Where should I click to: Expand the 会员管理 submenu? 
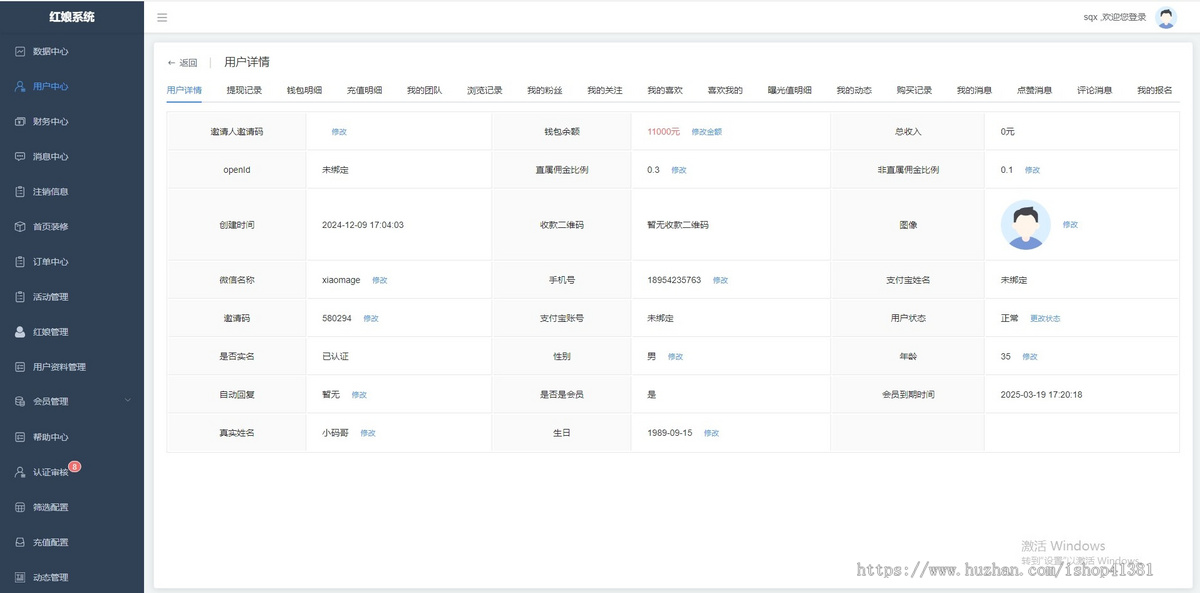coord(72,401)
